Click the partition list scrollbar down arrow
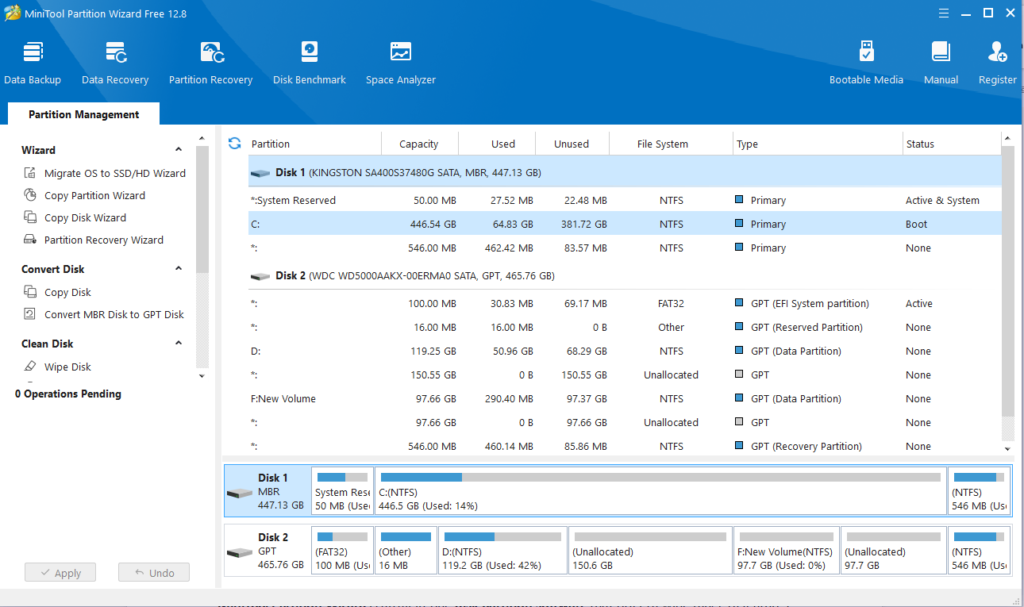Image resolution: width=1024 pixels, height=607 pixels. 1008,449
